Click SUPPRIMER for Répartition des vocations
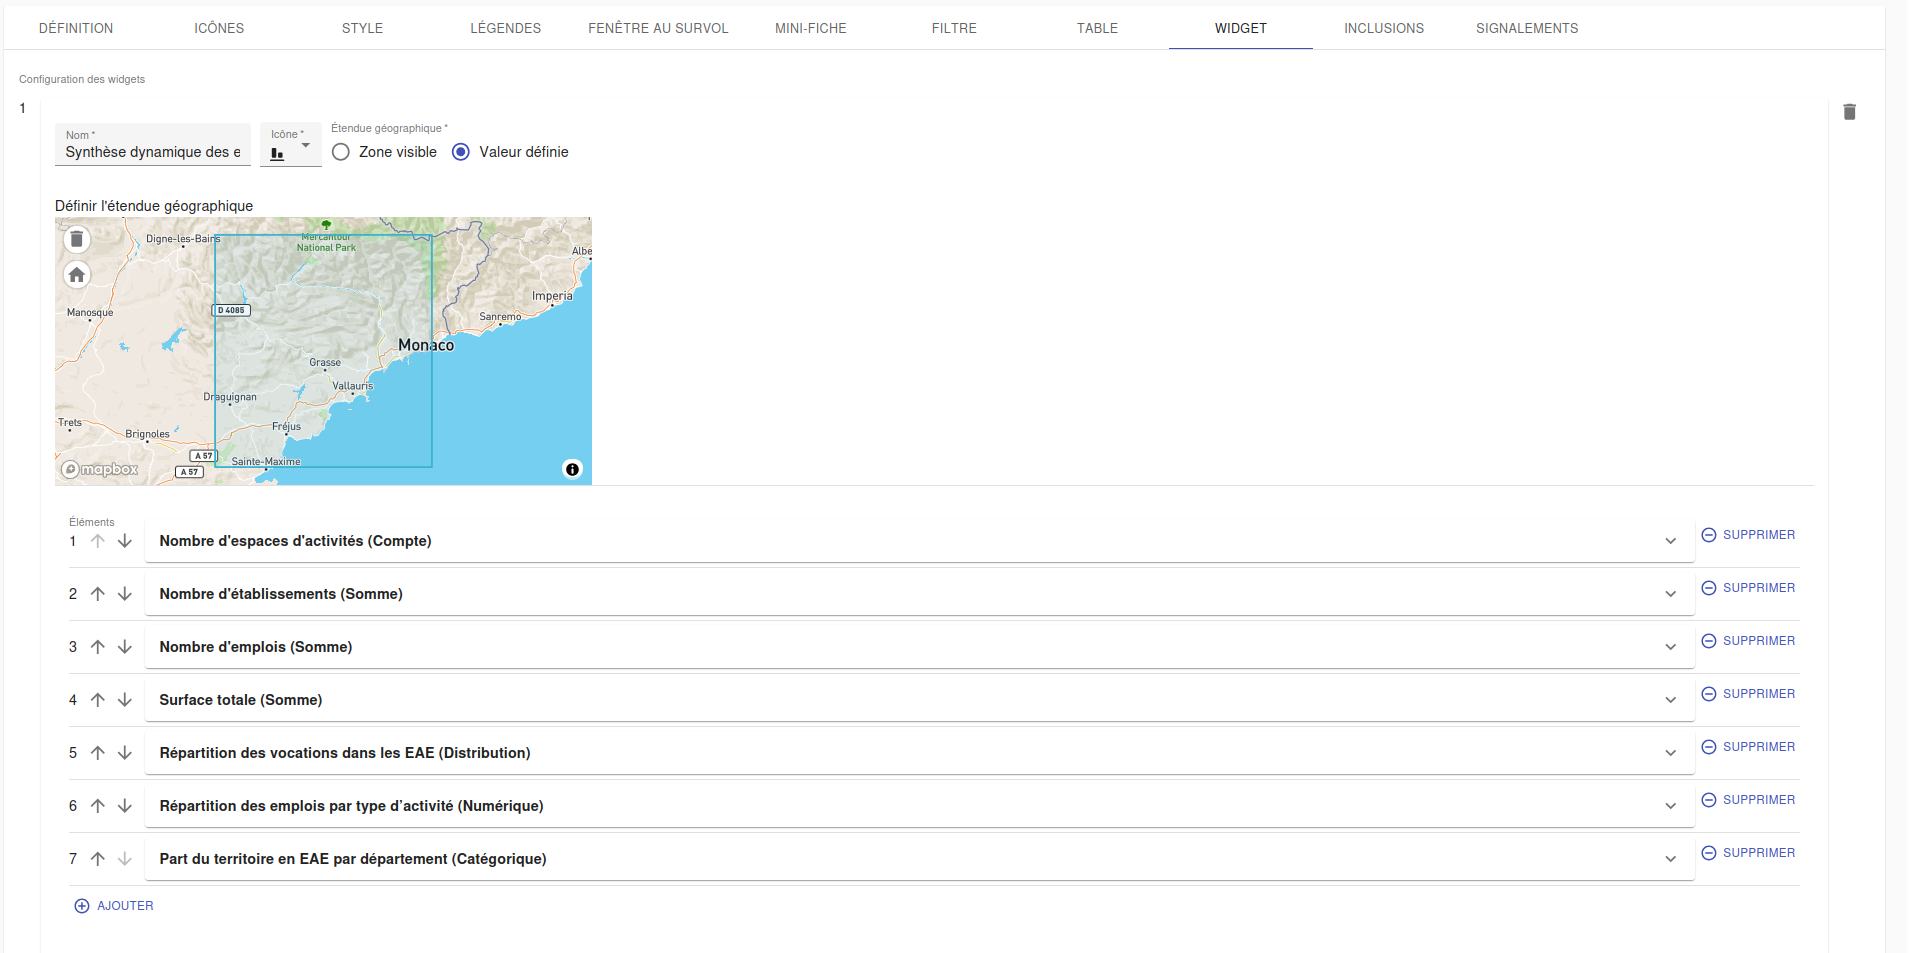1916x953 pixels. pyautogui.click(x=1748, y=747)
